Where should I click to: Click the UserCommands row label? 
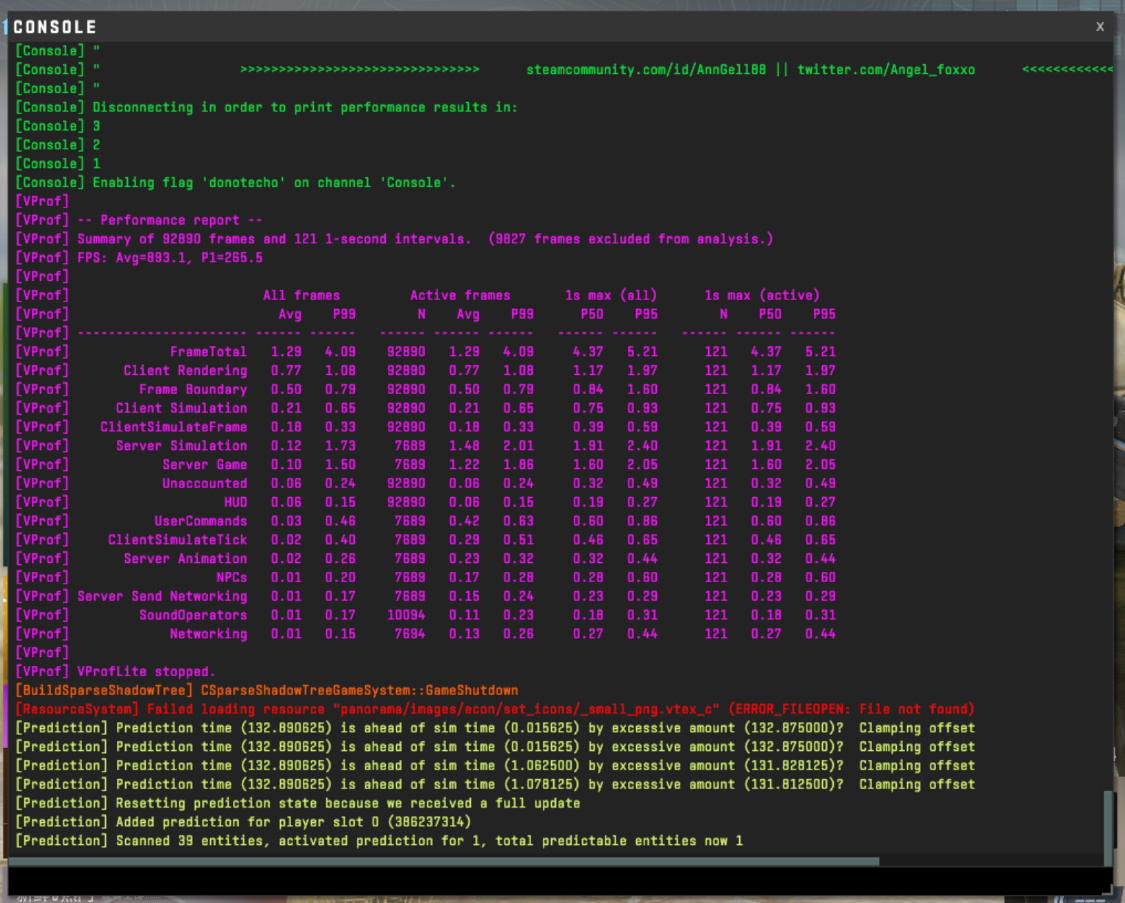[x=201, y=521]
